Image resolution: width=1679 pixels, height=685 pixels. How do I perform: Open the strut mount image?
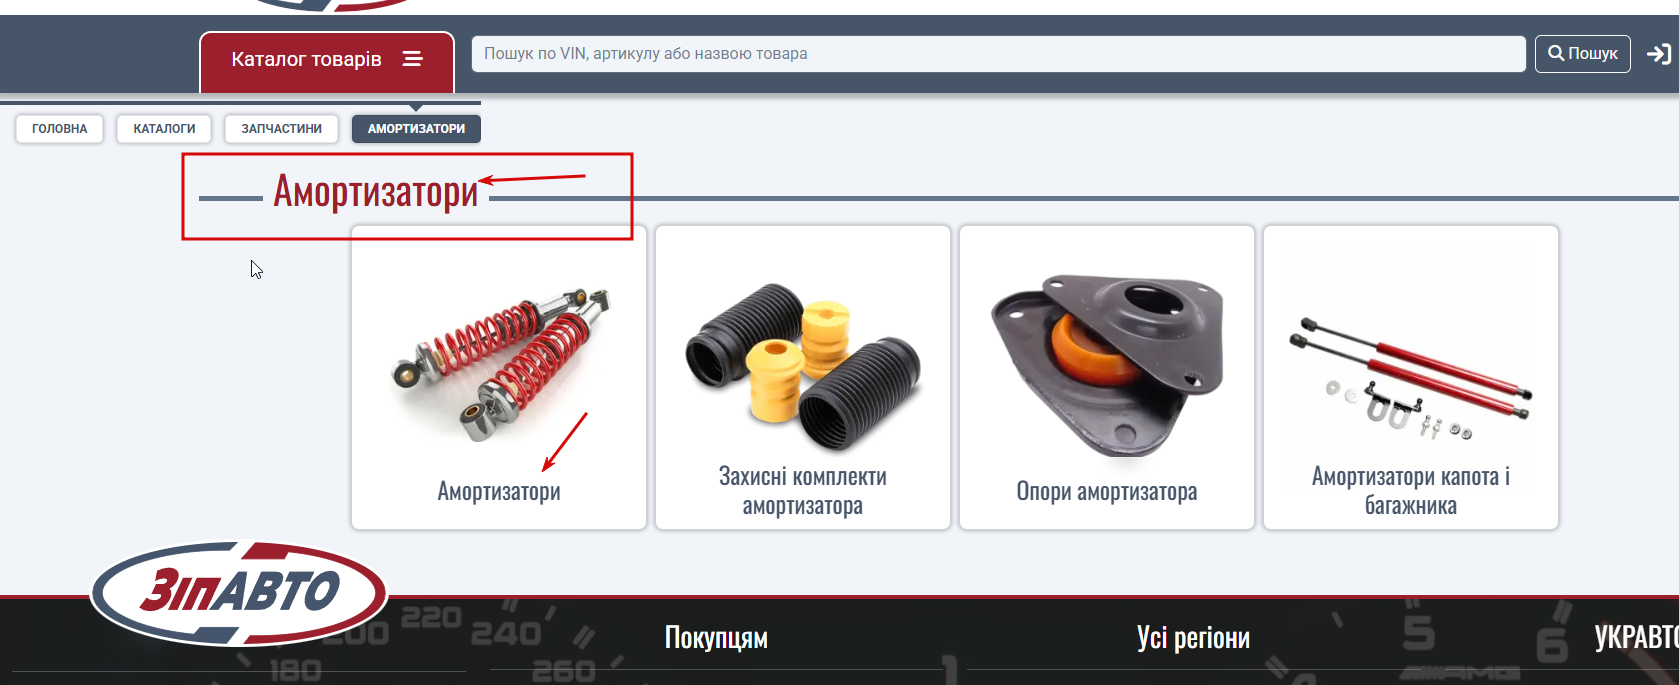[x=1107, y=364]
